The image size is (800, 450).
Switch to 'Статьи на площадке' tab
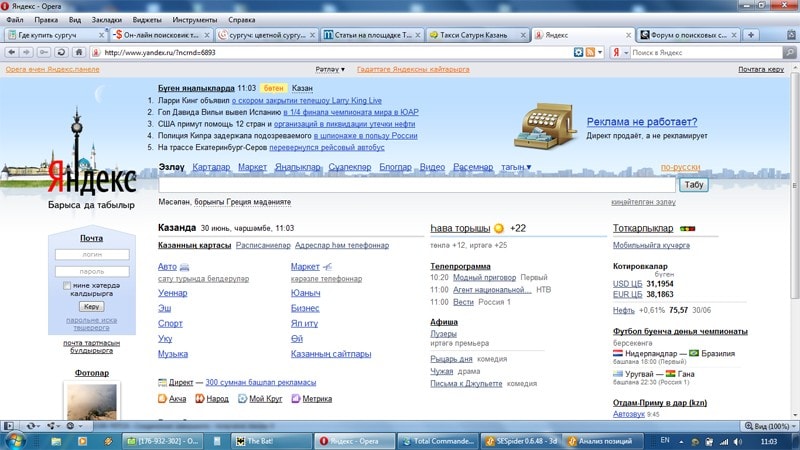[371, 35]
